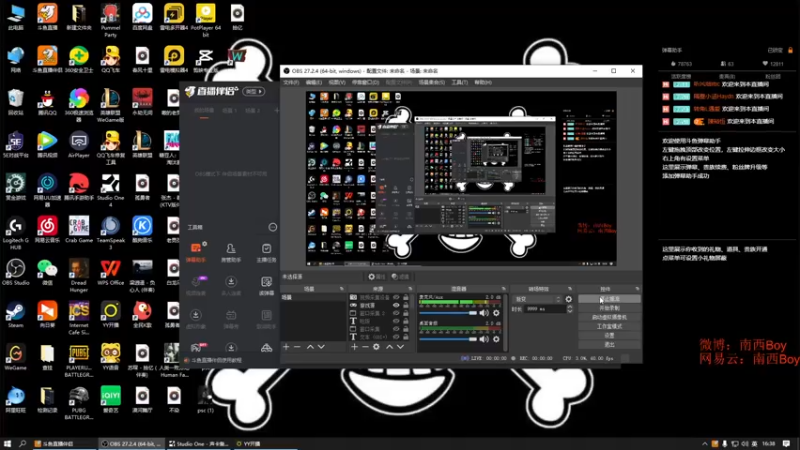Viewport: 800px width, 450px height.
Task: Open the Steam desktop icon
Action: click(15, 315)
